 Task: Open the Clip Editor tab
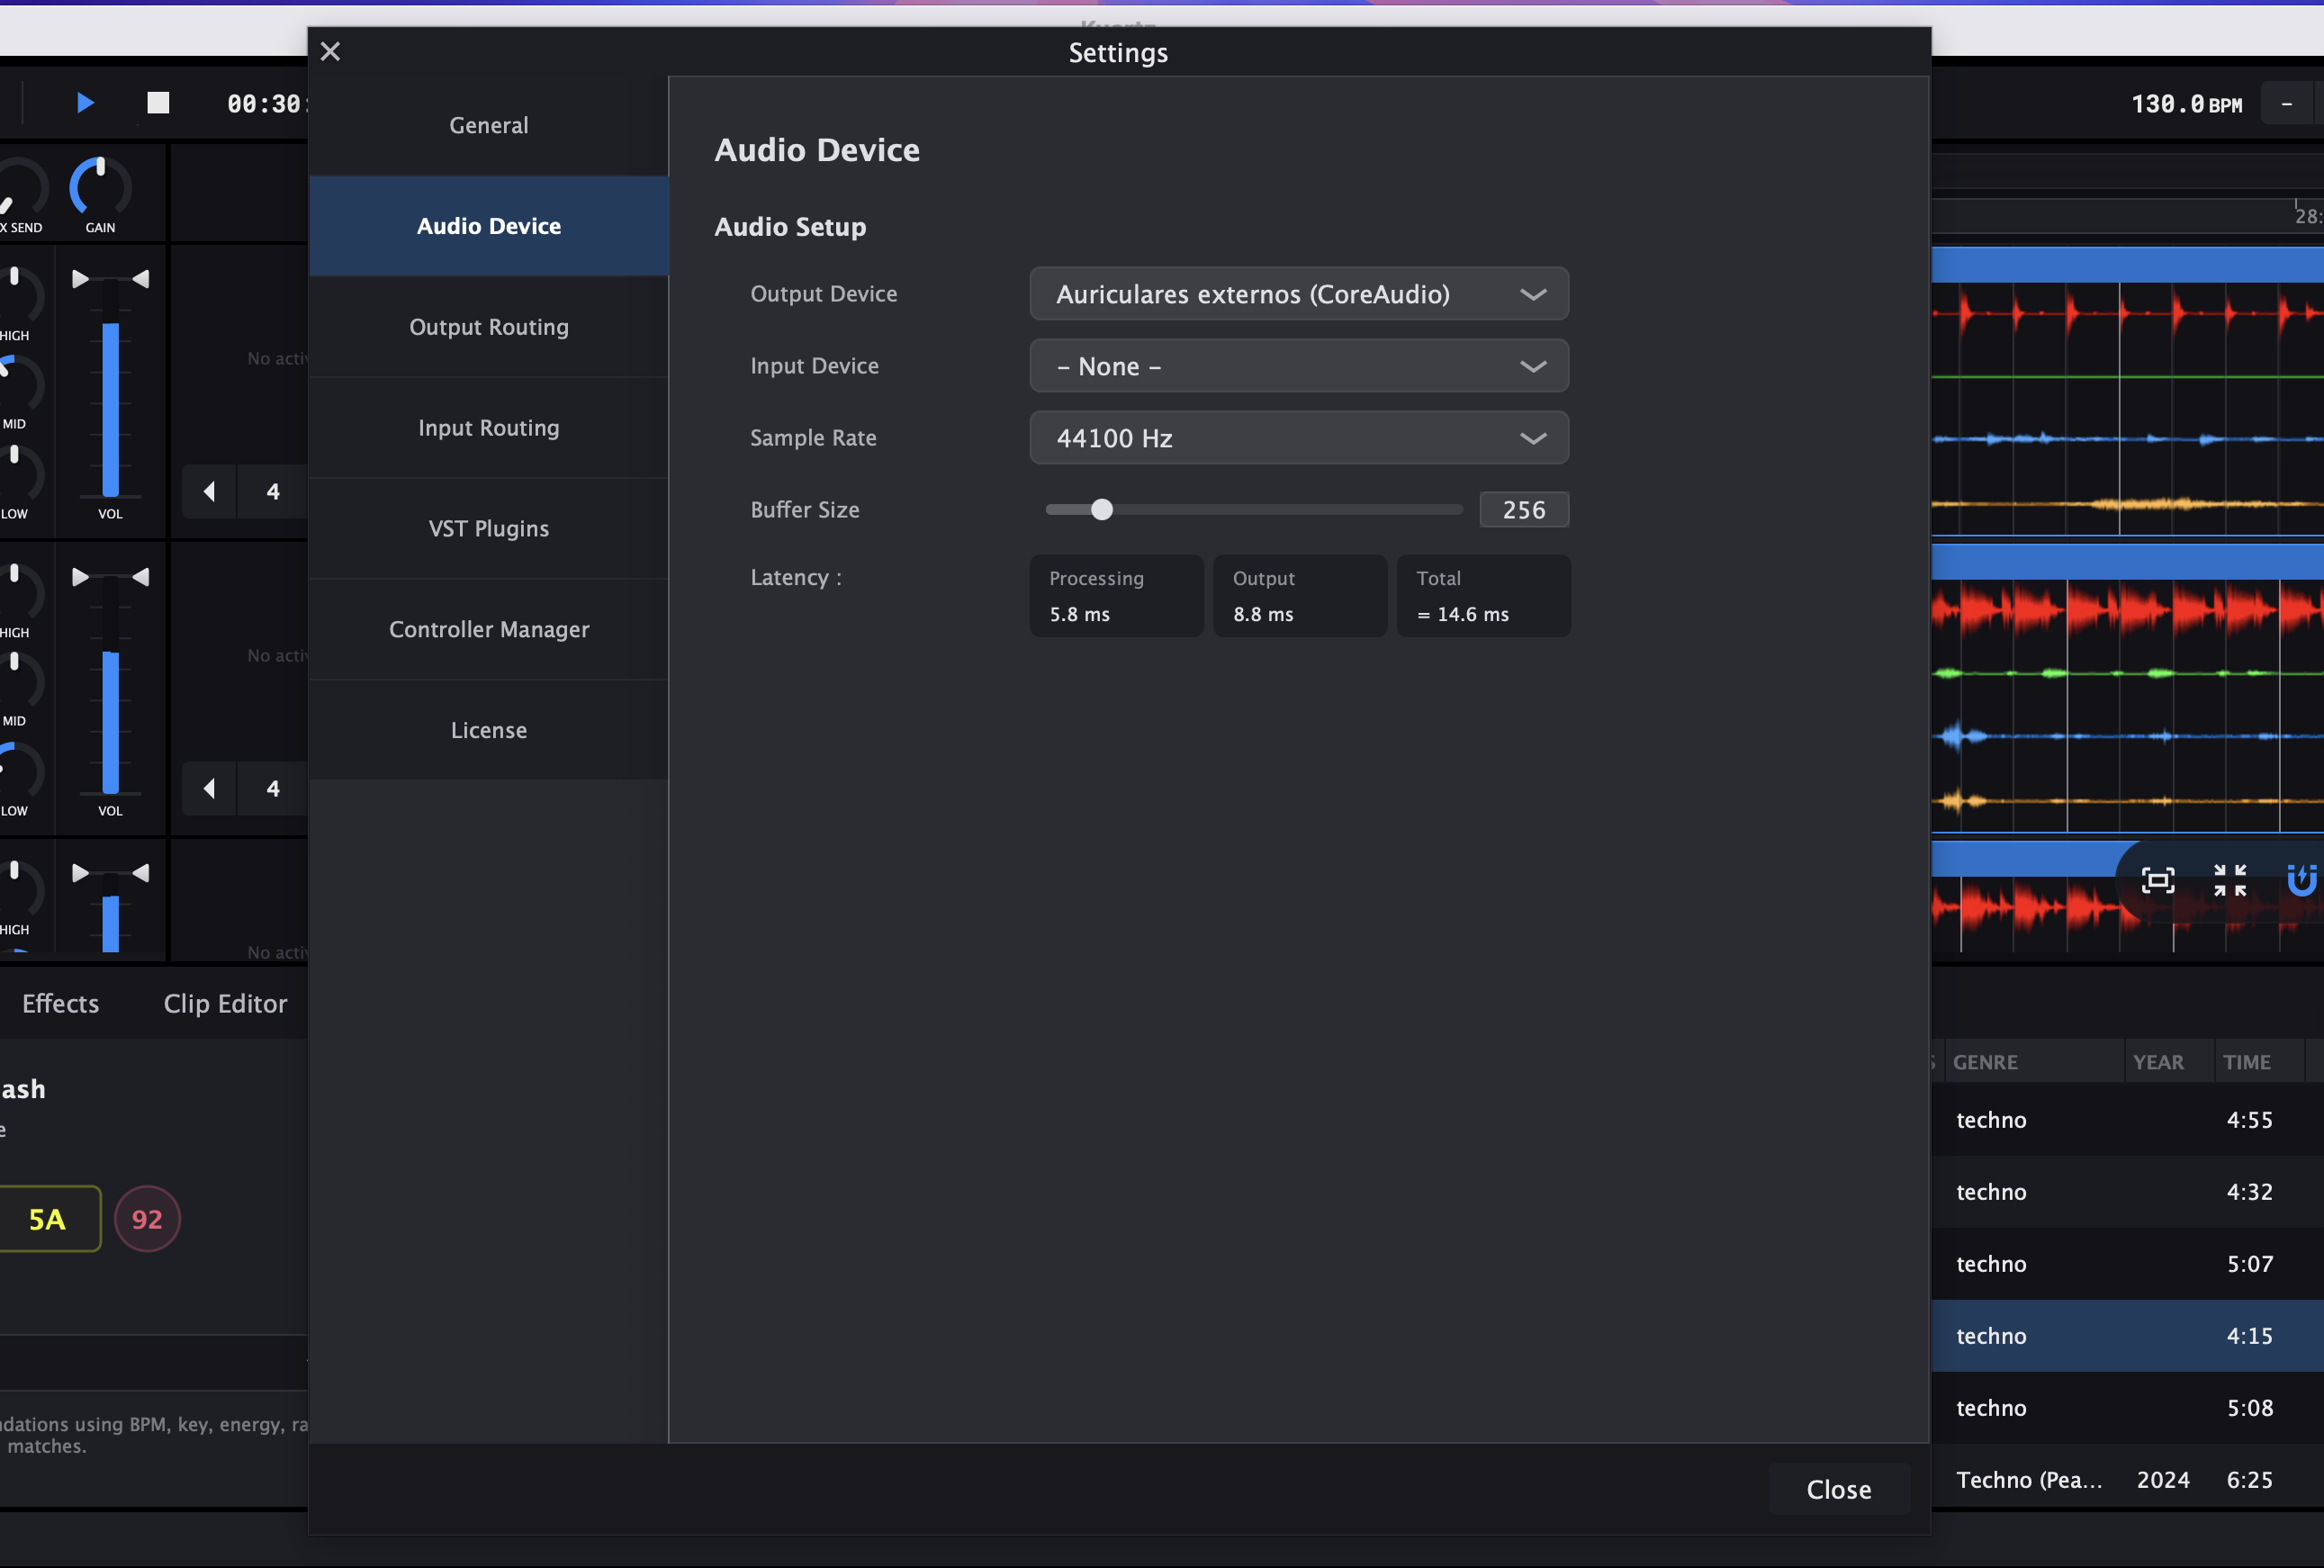(x=225, y=1003)
